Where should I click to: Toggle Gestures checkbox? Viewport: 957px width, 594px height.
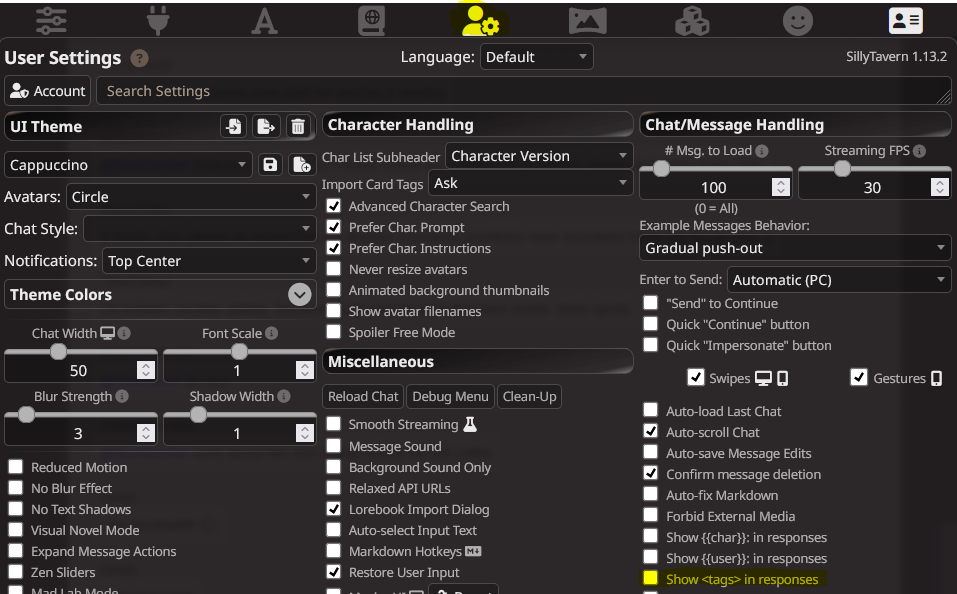(859, 377)
